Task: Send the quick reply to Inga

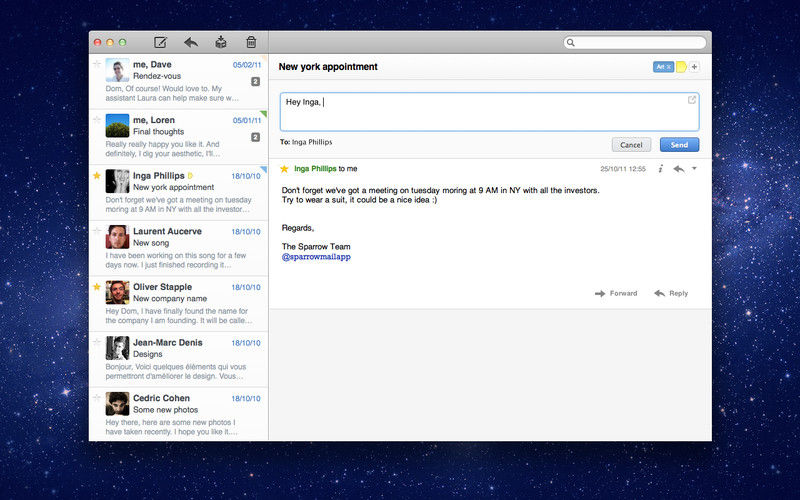Action: [x=679, y=145]
